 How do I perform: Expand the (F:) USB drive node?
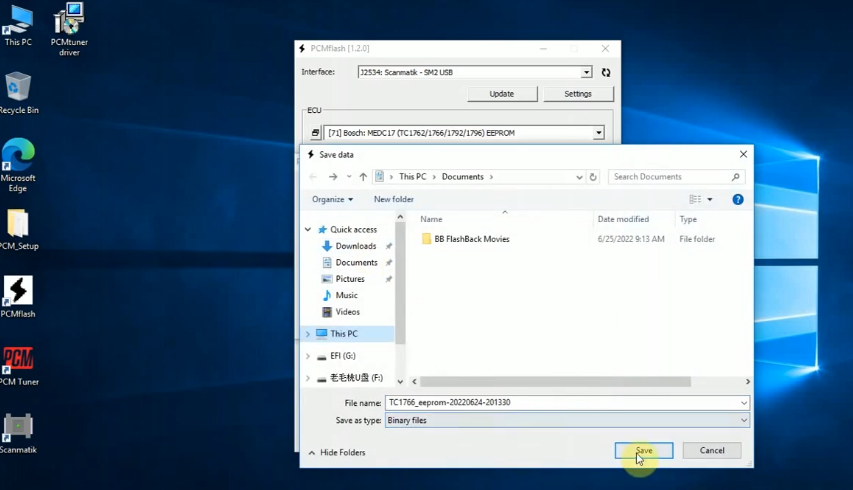coord(308,378)
